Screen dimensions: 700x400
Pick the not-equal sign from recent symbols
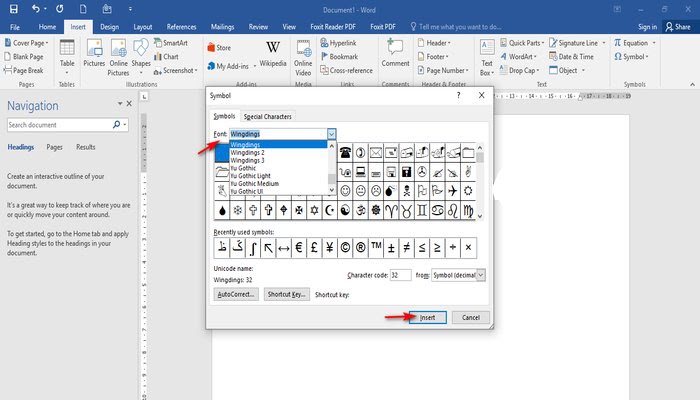407,248
